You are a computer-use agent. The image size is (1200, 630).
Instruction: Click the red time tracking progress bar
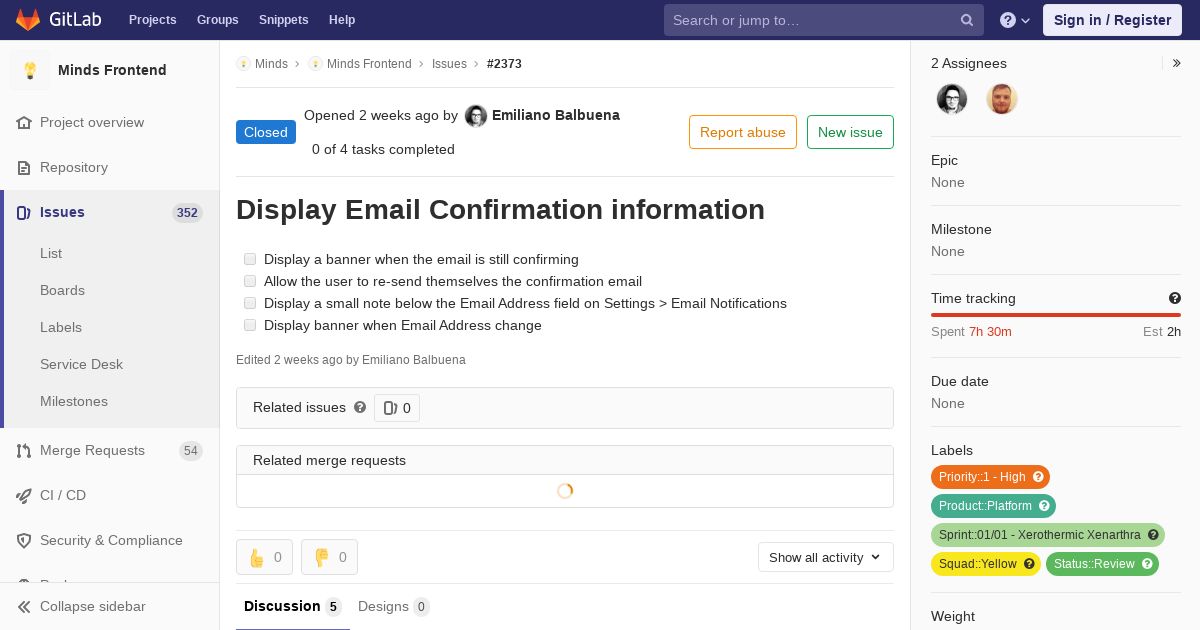[1056, 315]
